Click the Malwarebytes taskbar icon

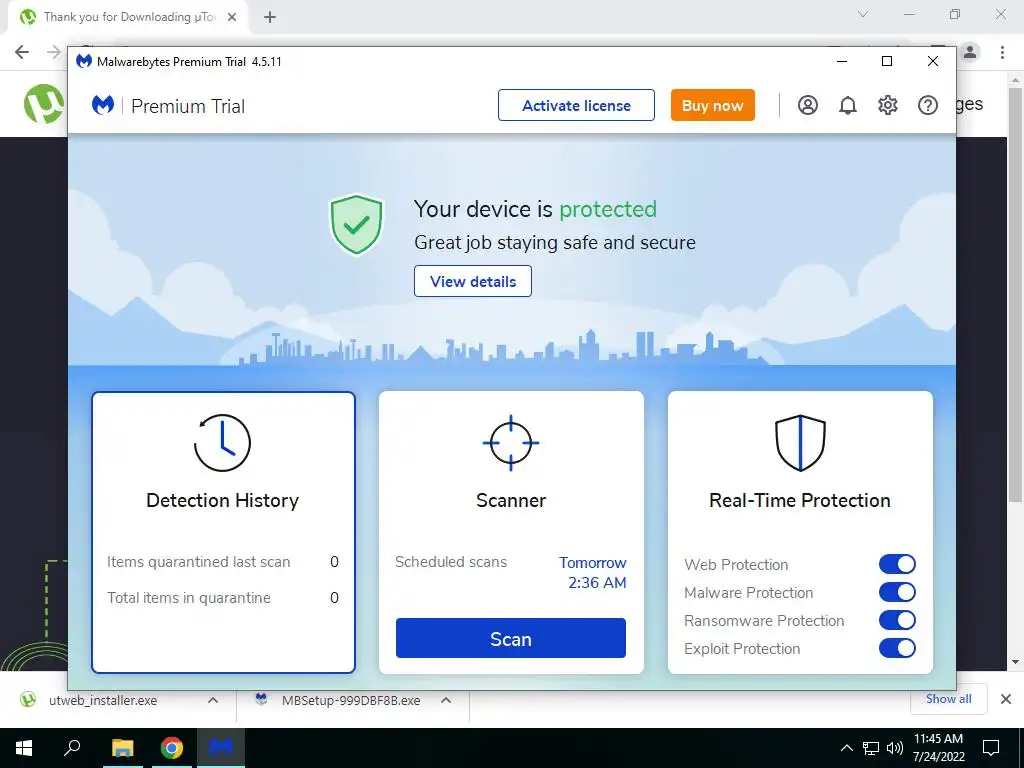coord(221,748)
